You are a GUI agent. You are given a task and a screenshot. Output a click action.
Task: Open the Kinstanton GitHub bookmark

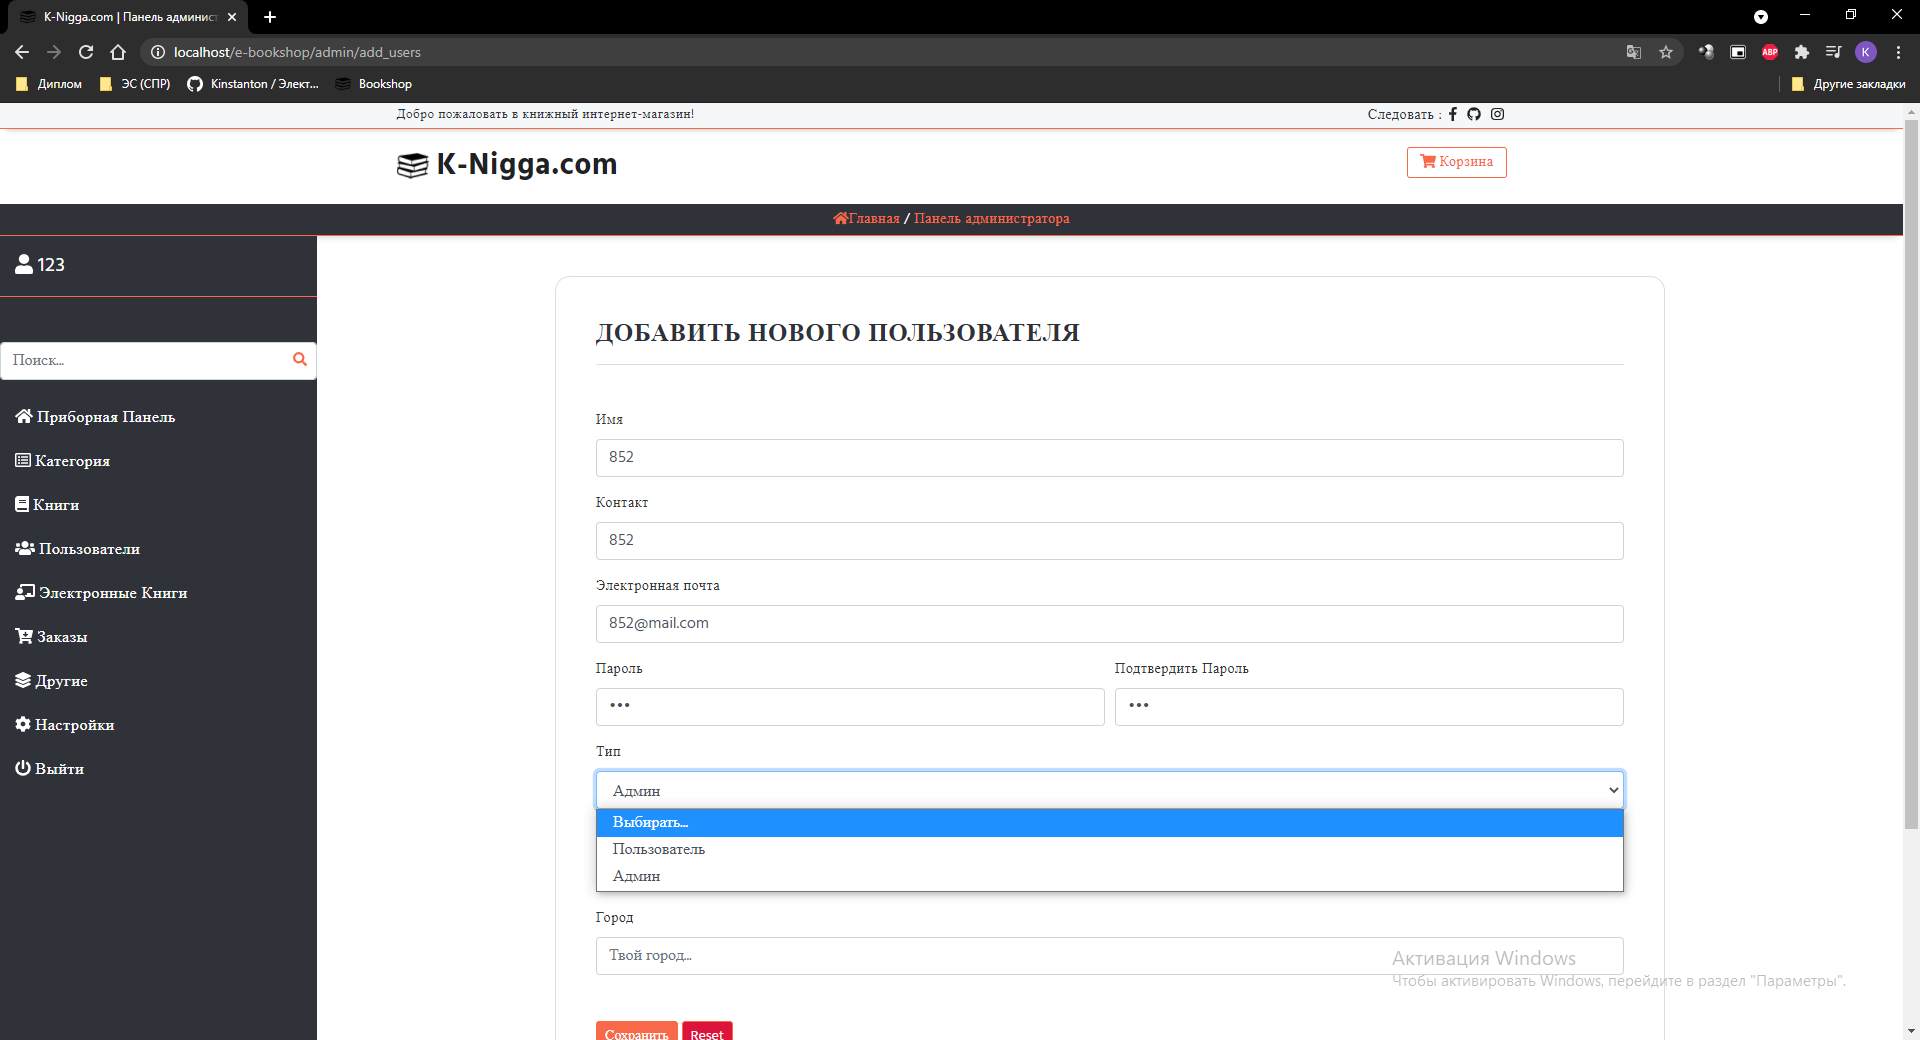tap(253, 84)
